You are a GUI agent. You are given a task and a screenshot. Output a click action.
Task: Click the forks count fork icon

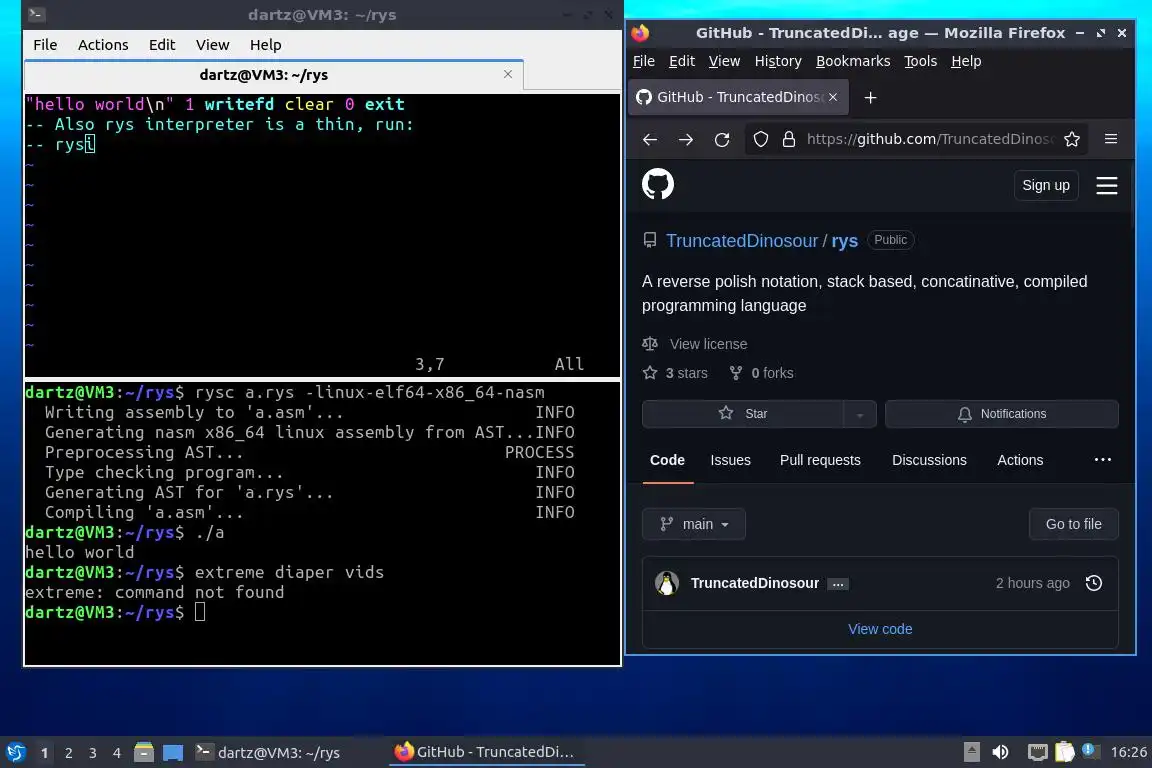point(735,373)
